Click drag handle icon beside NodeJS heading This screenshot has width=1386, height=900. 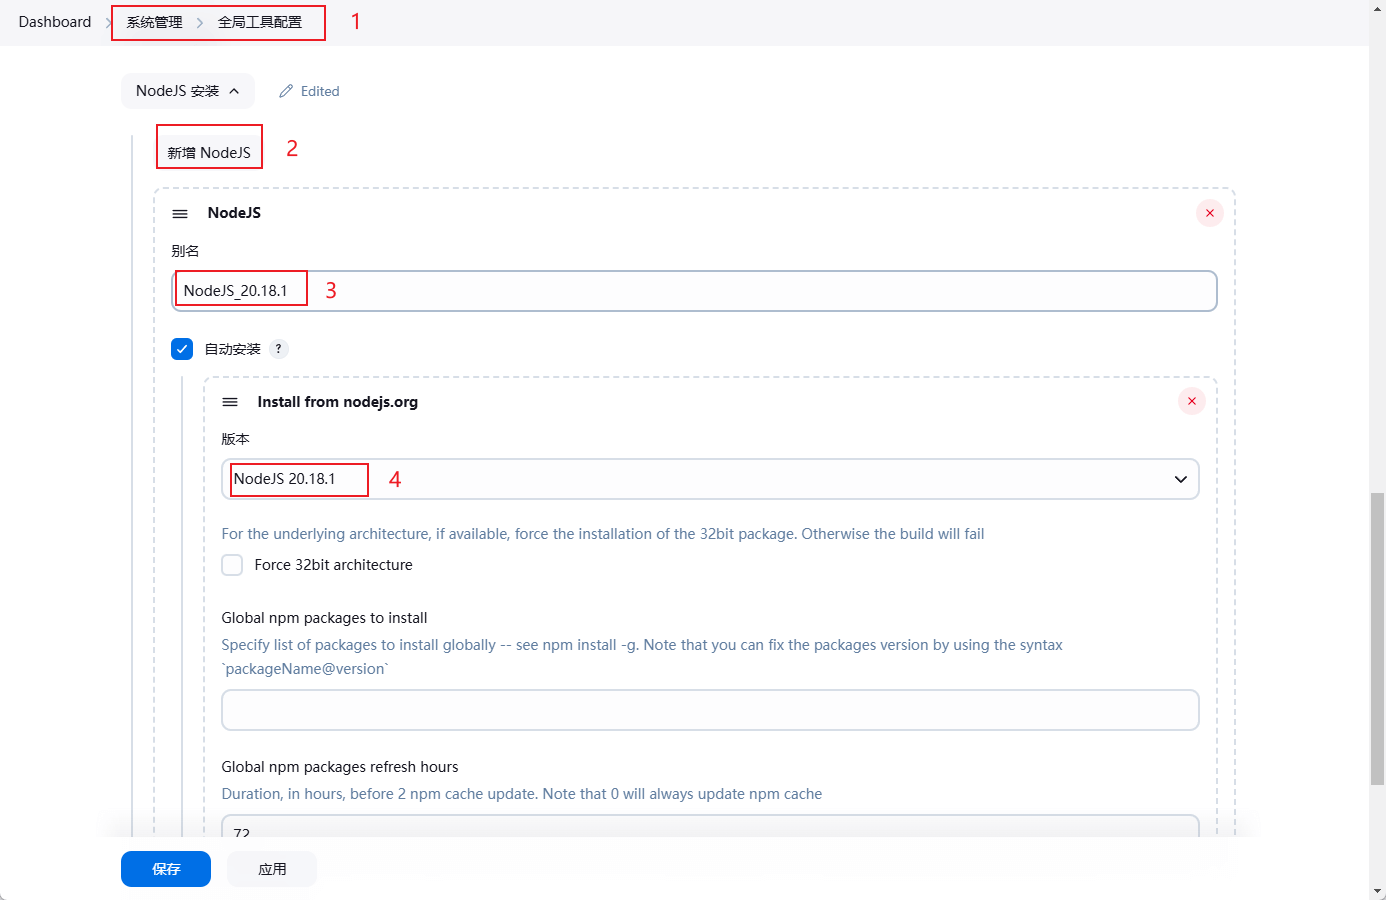click(x=180, y=214)
